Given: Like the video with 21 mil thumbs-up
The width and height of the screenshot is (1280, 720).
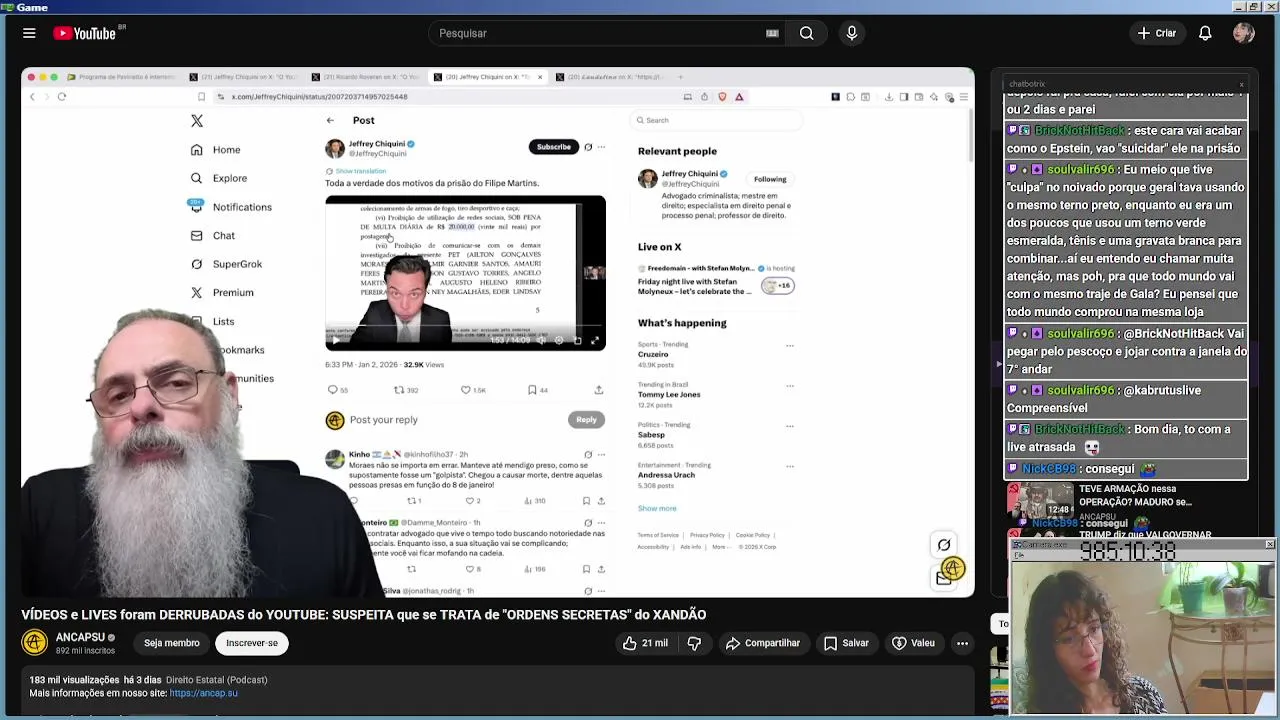Looking at the screenshot, I should click(645, 643).
